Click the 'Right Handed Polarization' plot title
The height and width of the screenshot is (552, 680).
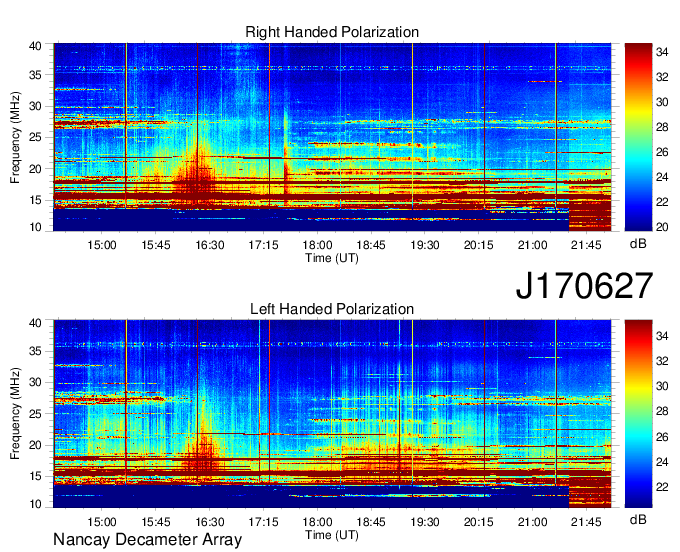point(332,32)
